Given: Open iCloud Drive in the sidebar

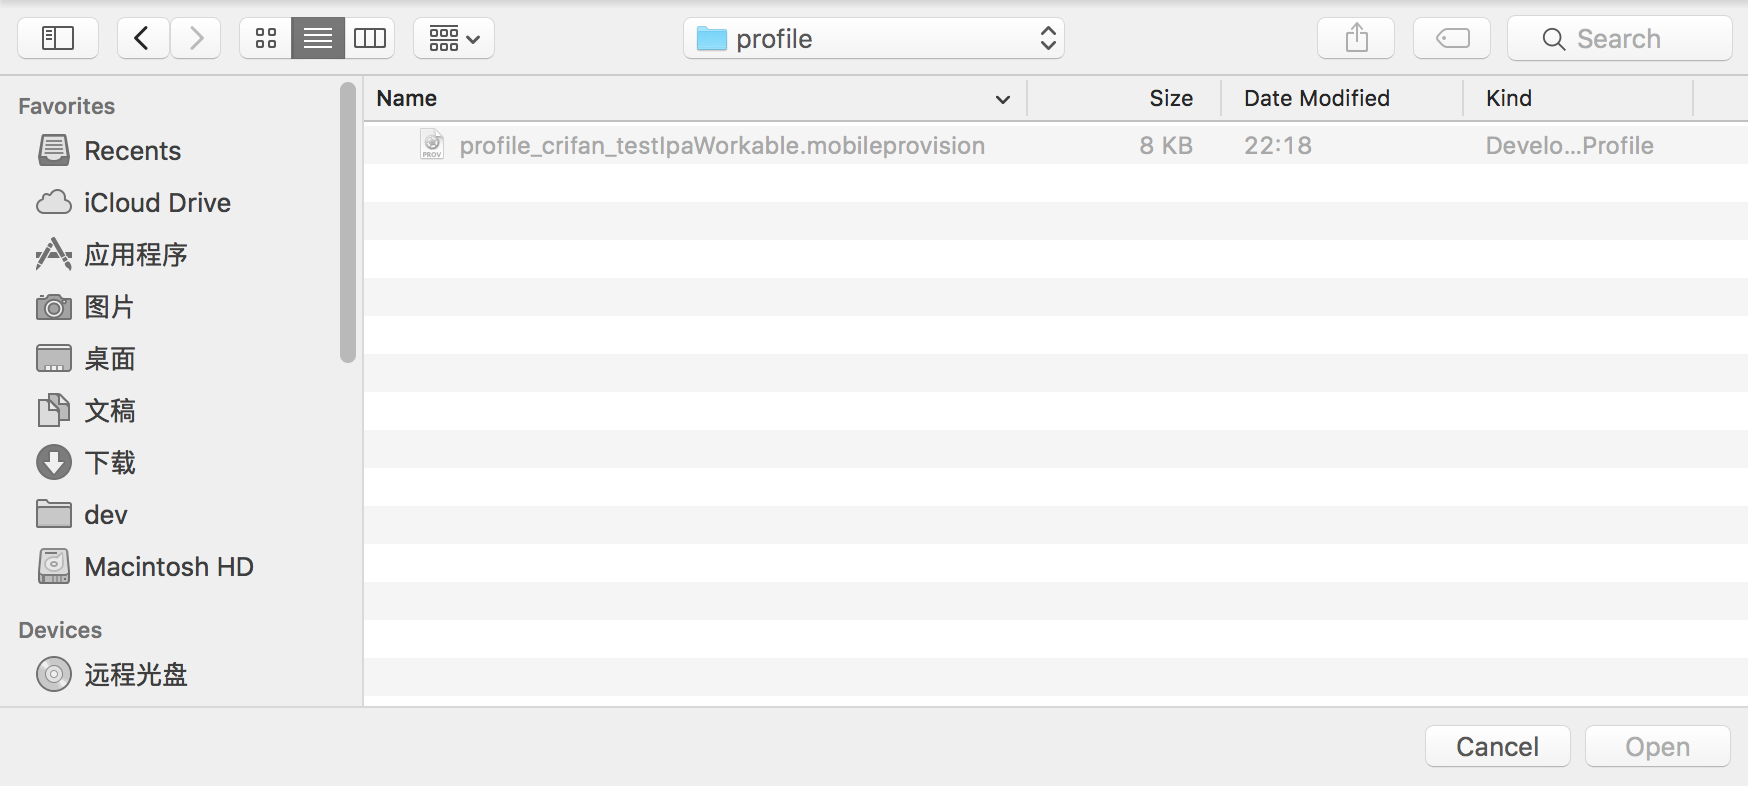Looking at the screenshot, I should pos(157,203).
